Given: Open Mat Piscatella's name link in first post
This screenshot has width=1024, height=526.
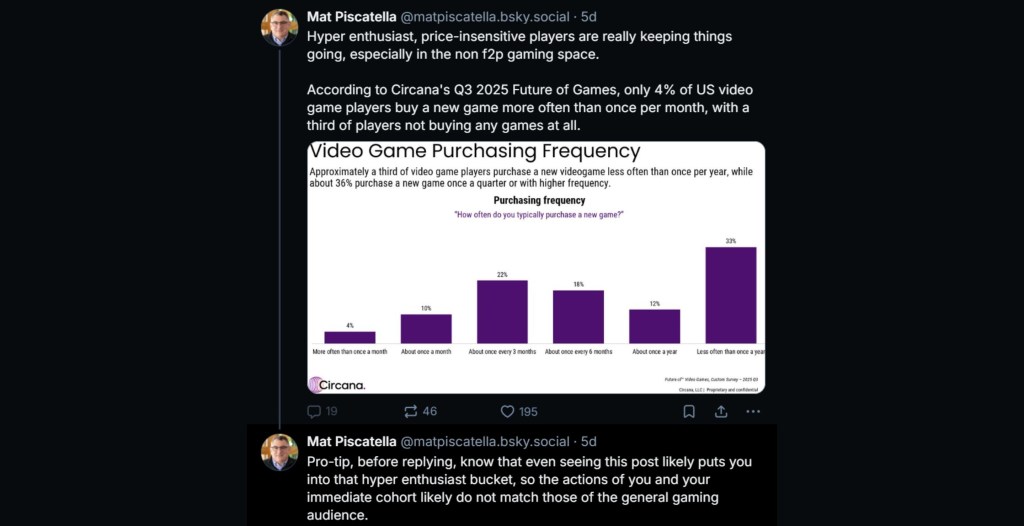Looking at the screenshot, I should point(351,17).
